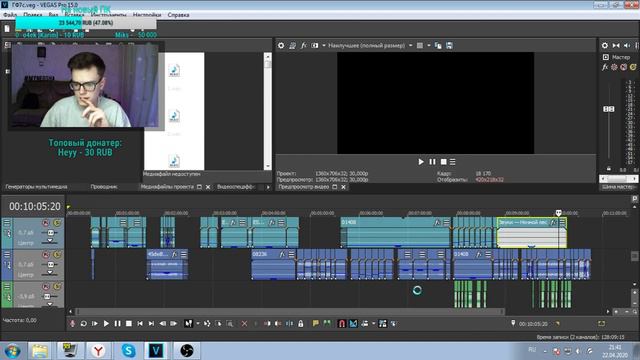Open the Справка menu
This screenshot has height=360, width=640.
[178, 15]
